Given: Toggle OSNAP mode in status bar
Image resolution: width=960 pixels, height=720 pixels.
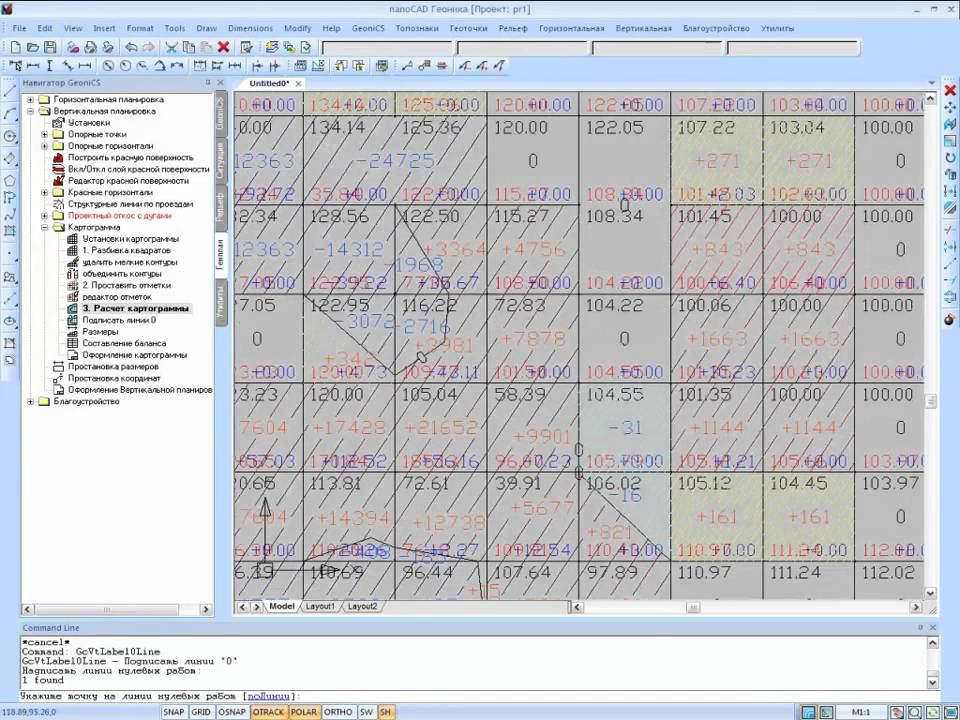Looking at the screenshot, I should (x=231, y=712).
